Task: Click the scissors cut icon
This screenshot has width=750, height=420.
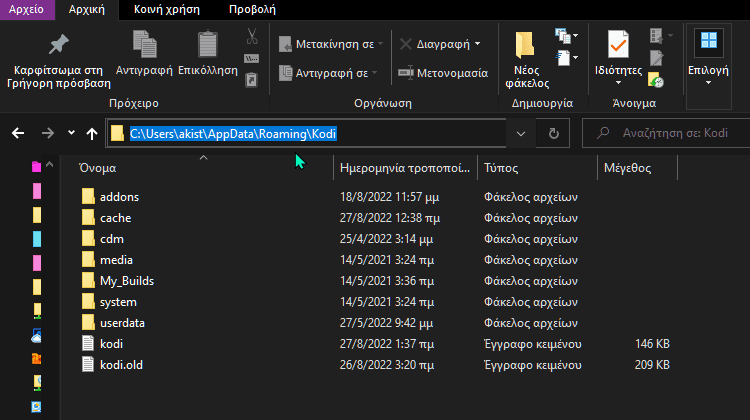Action: coord(252,36)
